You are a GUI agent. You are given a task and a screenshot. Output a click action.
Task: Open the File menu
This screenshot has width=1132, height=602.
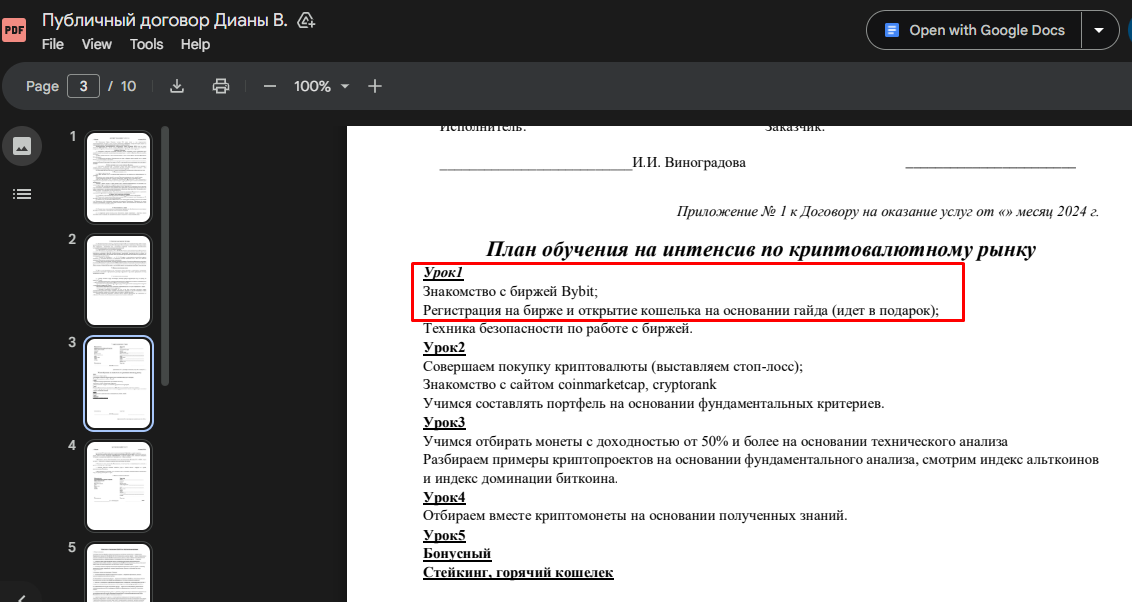coord(53,44)
